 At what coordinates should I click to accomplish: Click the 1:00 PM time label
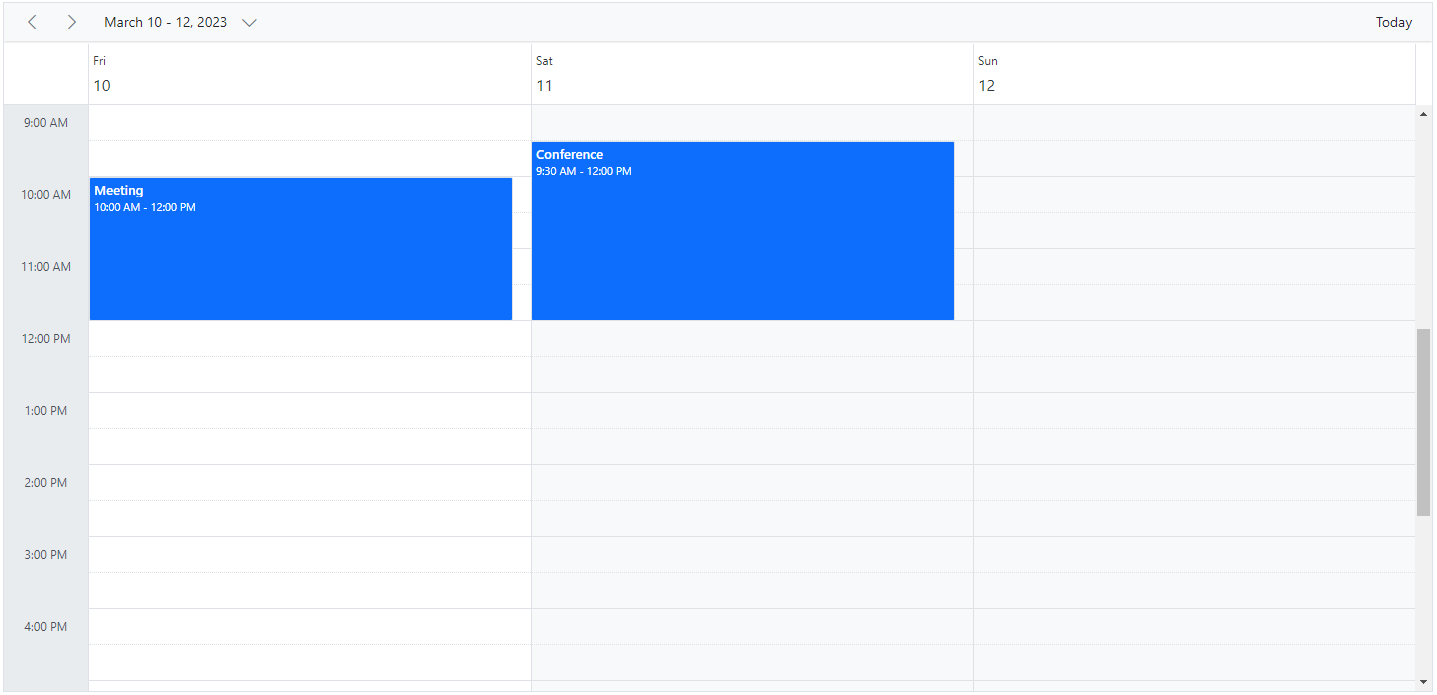[x=46, y=411]
